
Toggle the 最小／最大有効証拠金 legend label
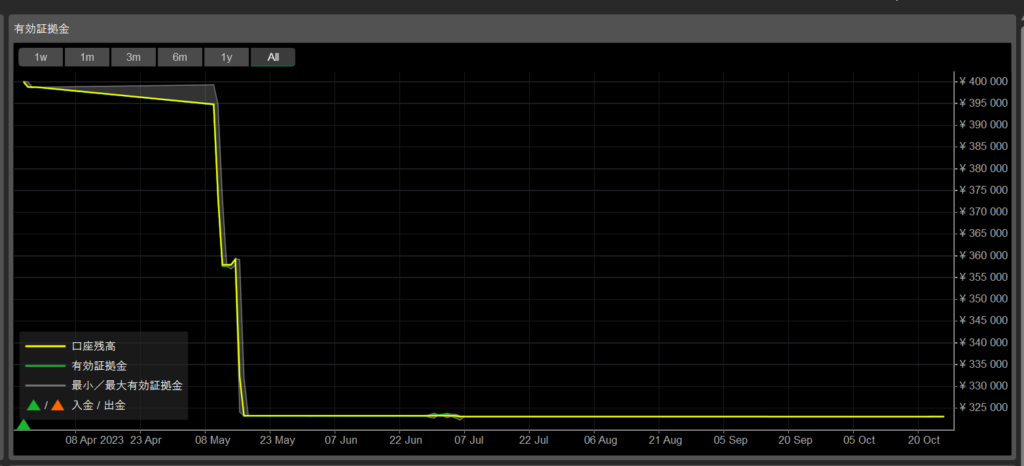point(126,385)
